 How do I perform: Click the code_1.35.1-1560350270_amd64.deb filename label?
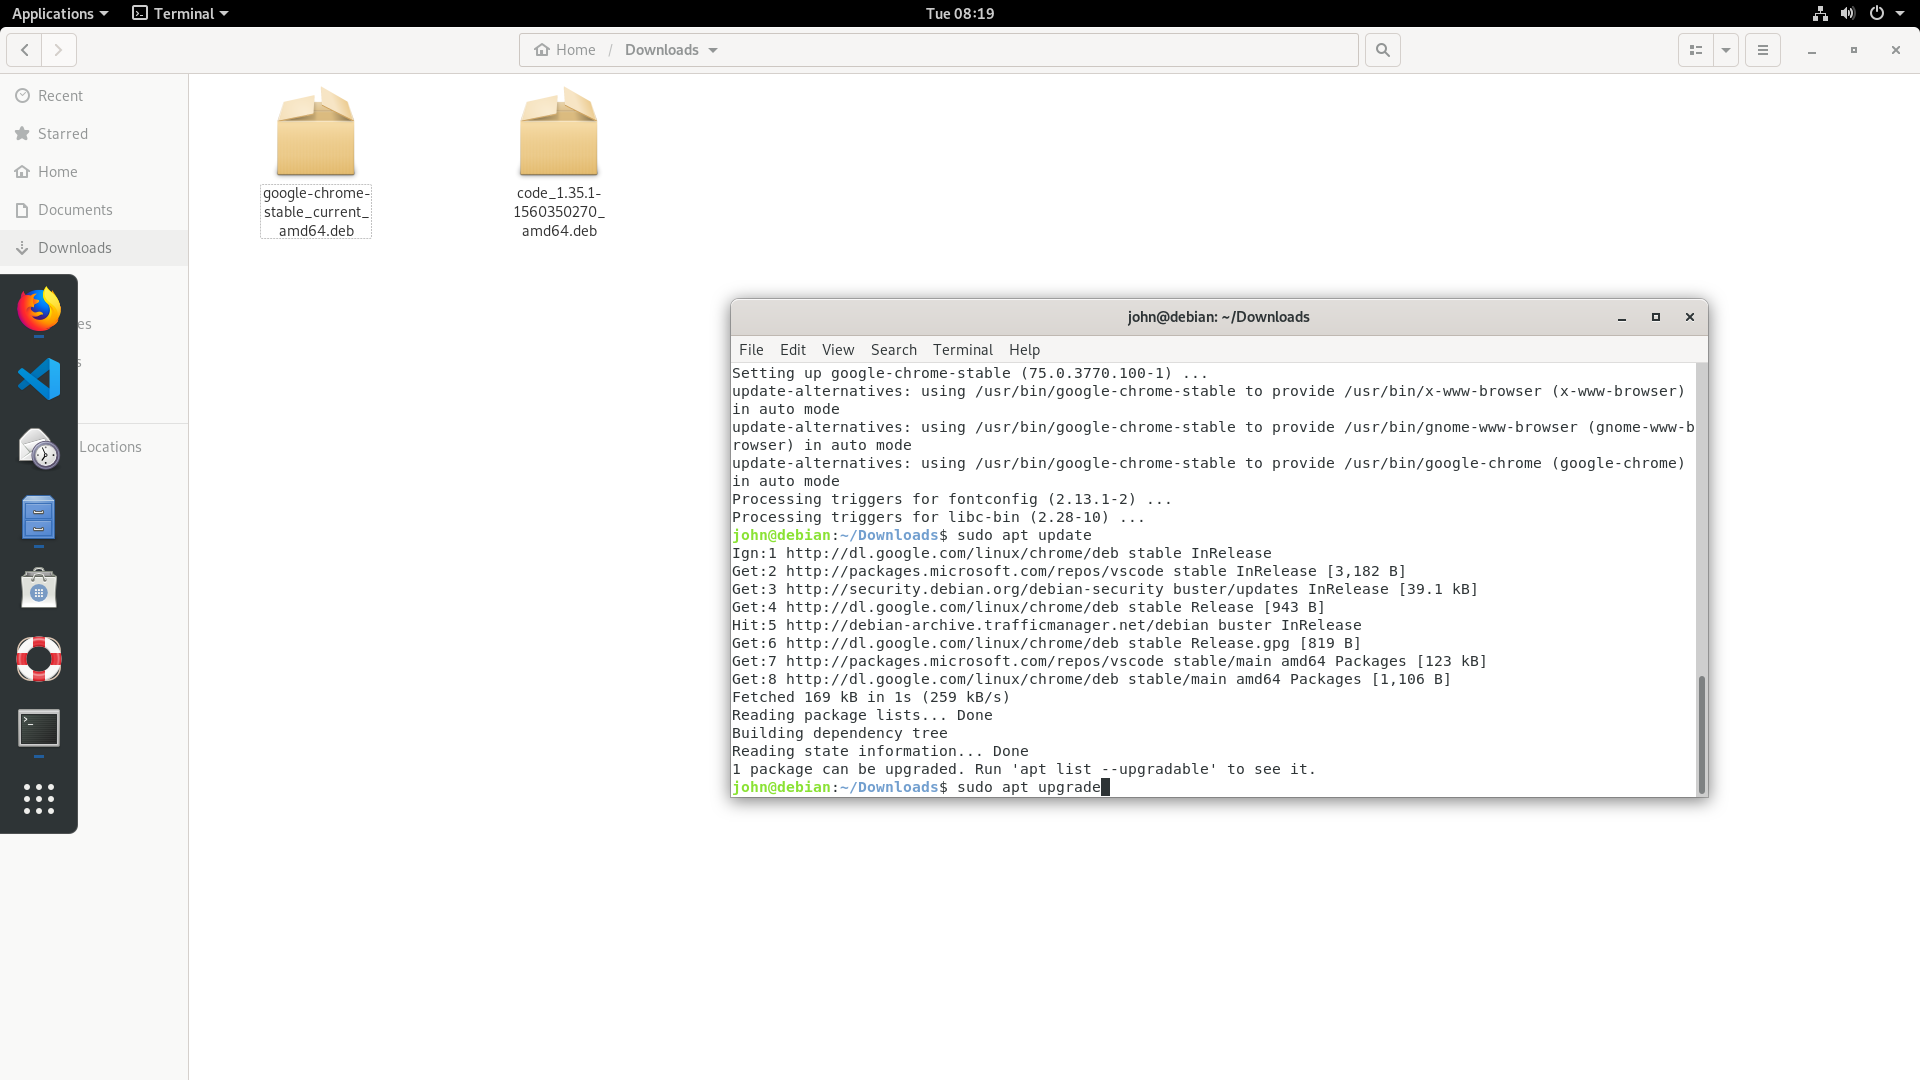[559, 212]
